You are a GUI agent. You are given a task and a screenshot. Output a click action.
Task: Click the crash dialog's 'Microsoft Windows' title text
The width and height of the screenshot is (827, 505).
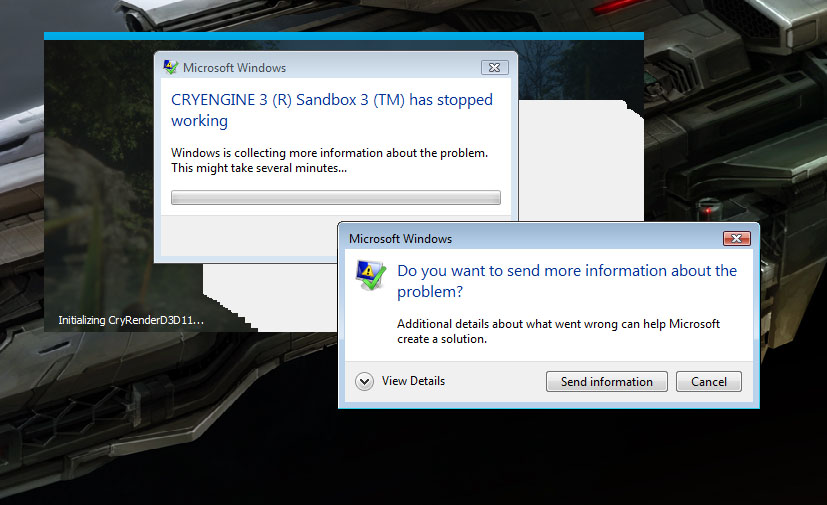coord(234,68)
